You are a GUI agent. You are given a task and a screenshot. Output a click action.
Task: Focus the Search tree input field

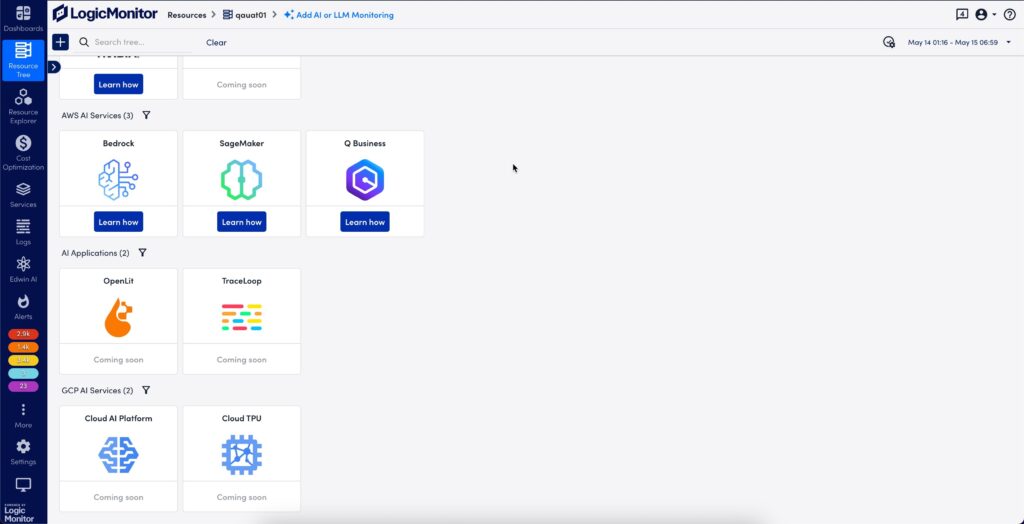click(x=142, y=42)
